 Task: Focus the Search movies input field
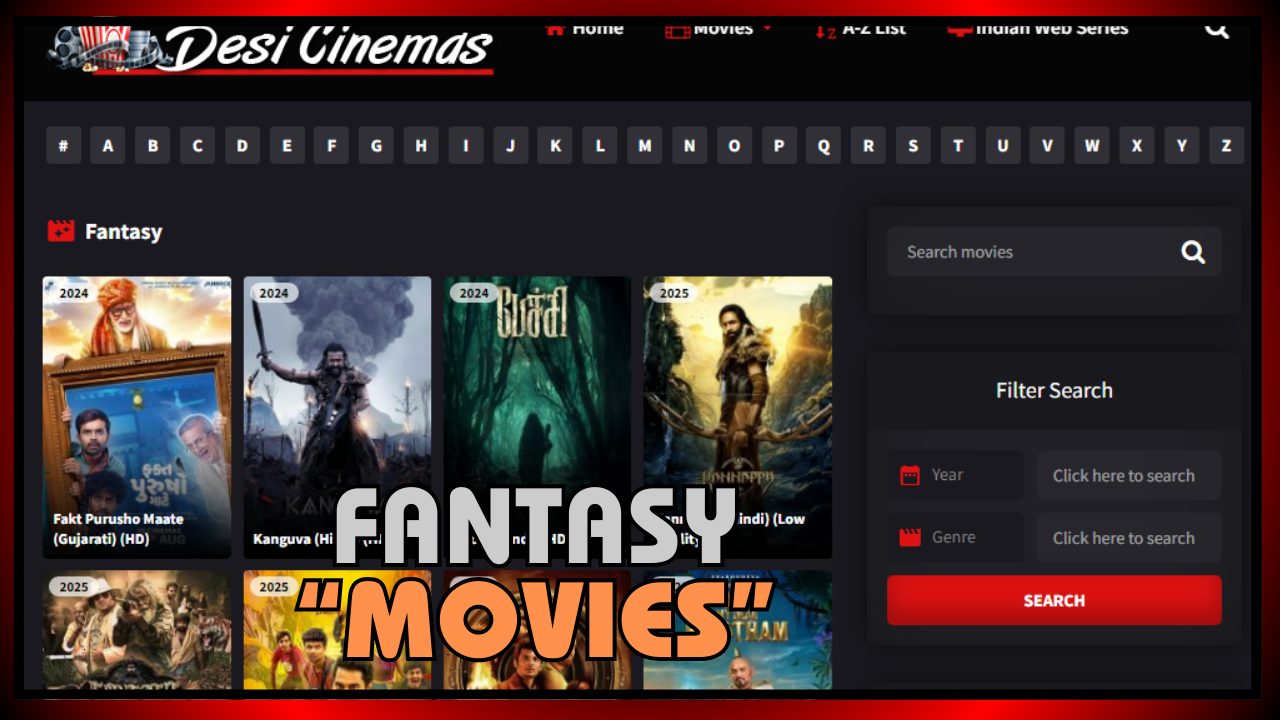click(x=1030, y=252)
